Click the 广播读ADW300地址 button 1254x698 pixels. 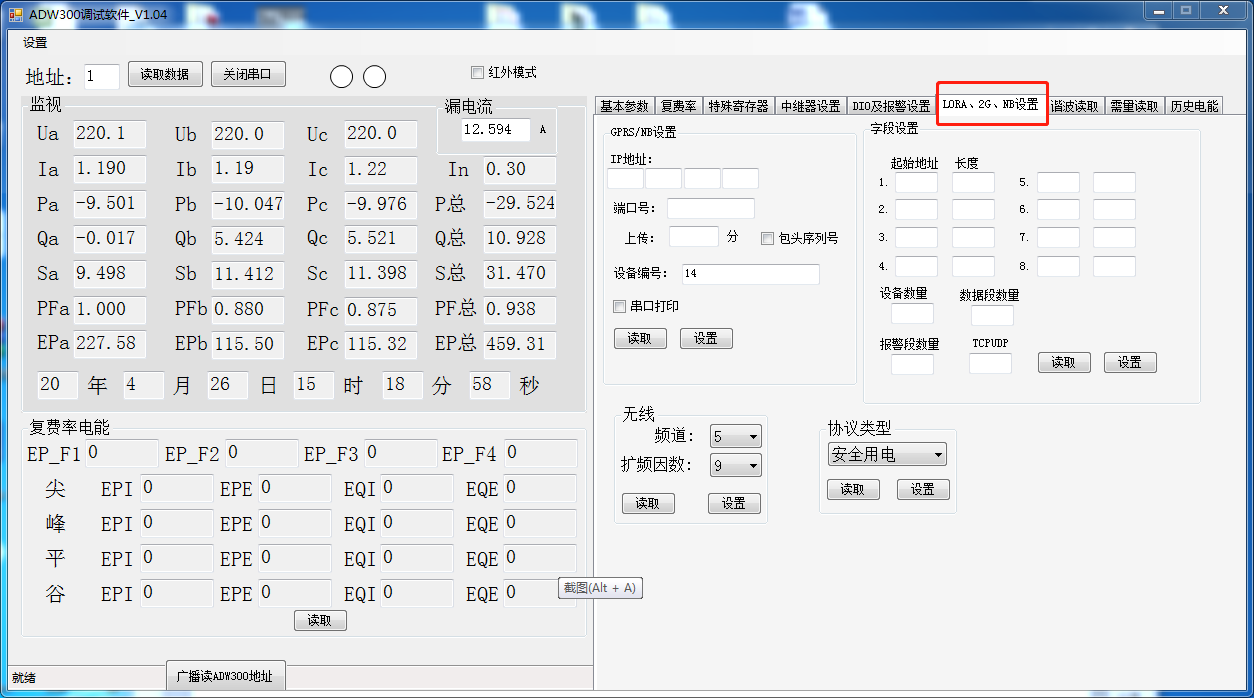pos(226,675)
